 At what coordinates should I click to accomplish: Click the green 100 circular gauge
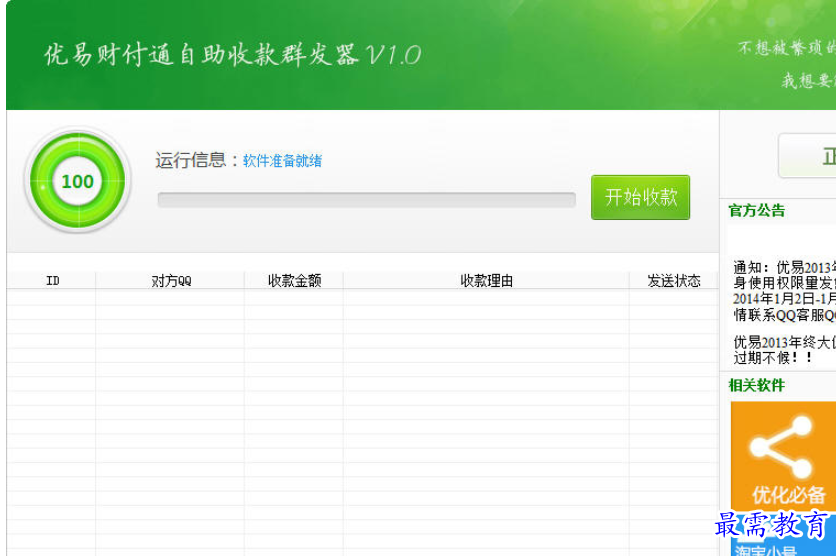tap(78, 181)
